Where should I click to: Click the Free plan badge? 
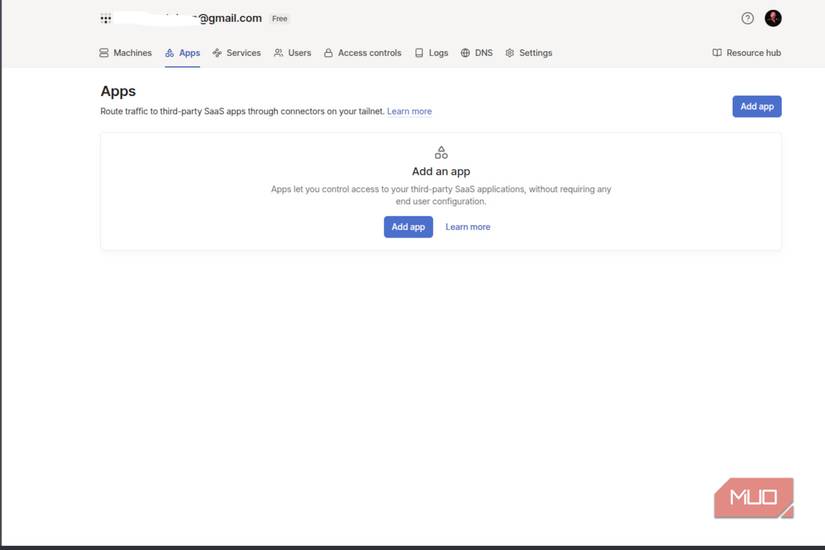pyautogui.click(x=279, y=18)
